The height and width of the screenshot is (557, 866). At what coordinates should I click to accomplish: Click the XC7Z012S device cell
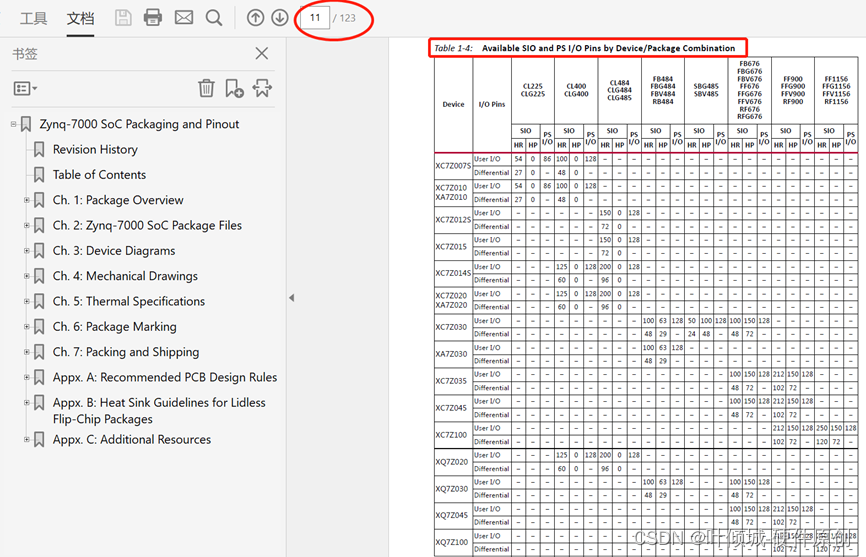(x=453, y=220)
